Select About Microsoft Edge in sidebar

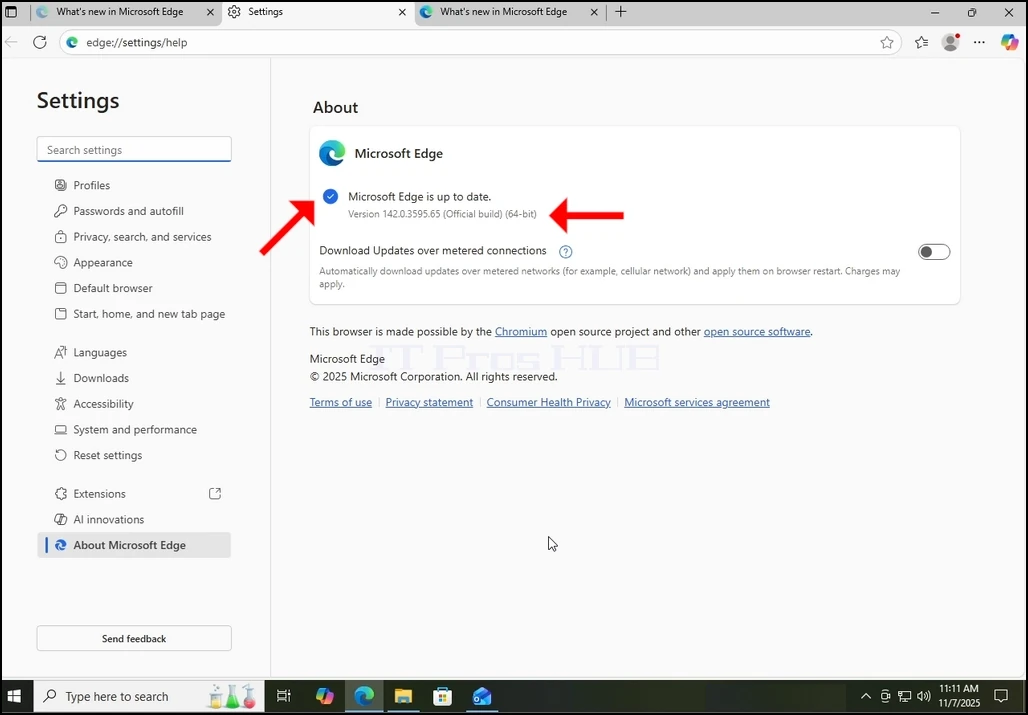coord(134,545)
